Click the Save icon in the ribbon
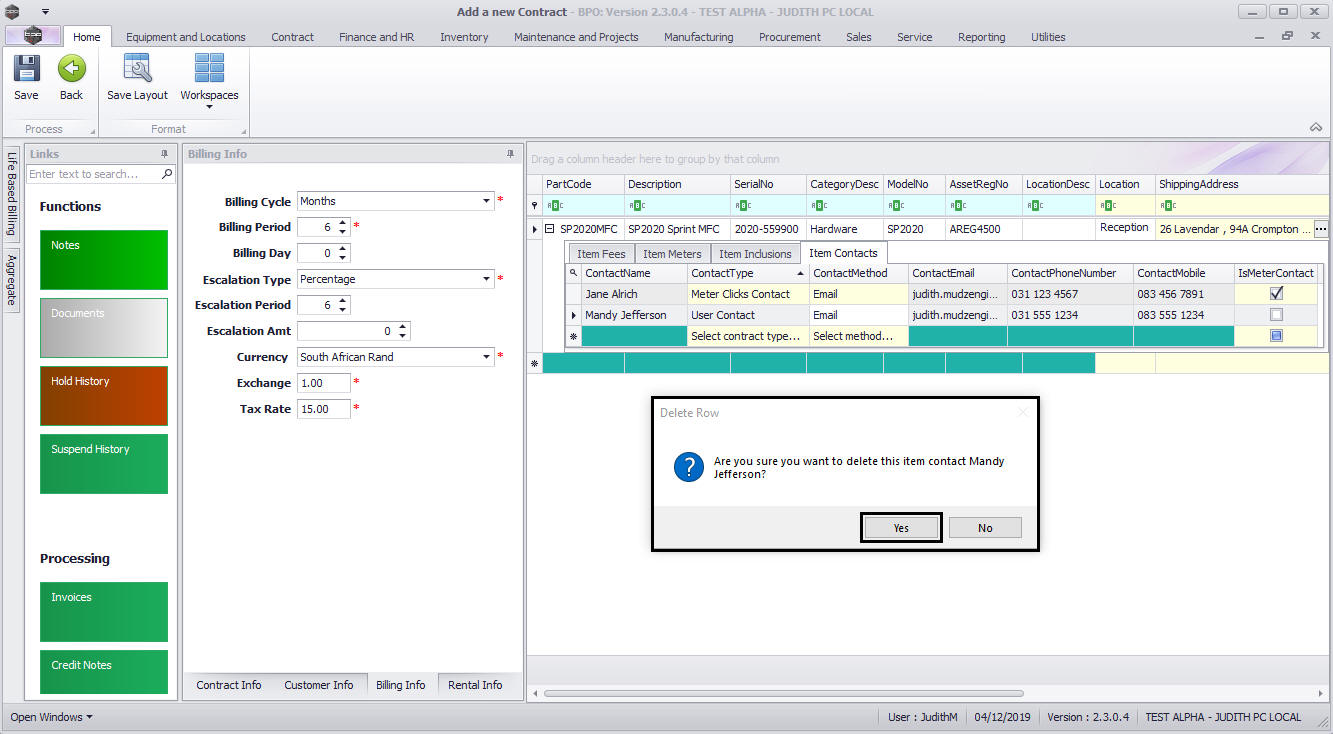1333x734 pixels. pos(26,69)
